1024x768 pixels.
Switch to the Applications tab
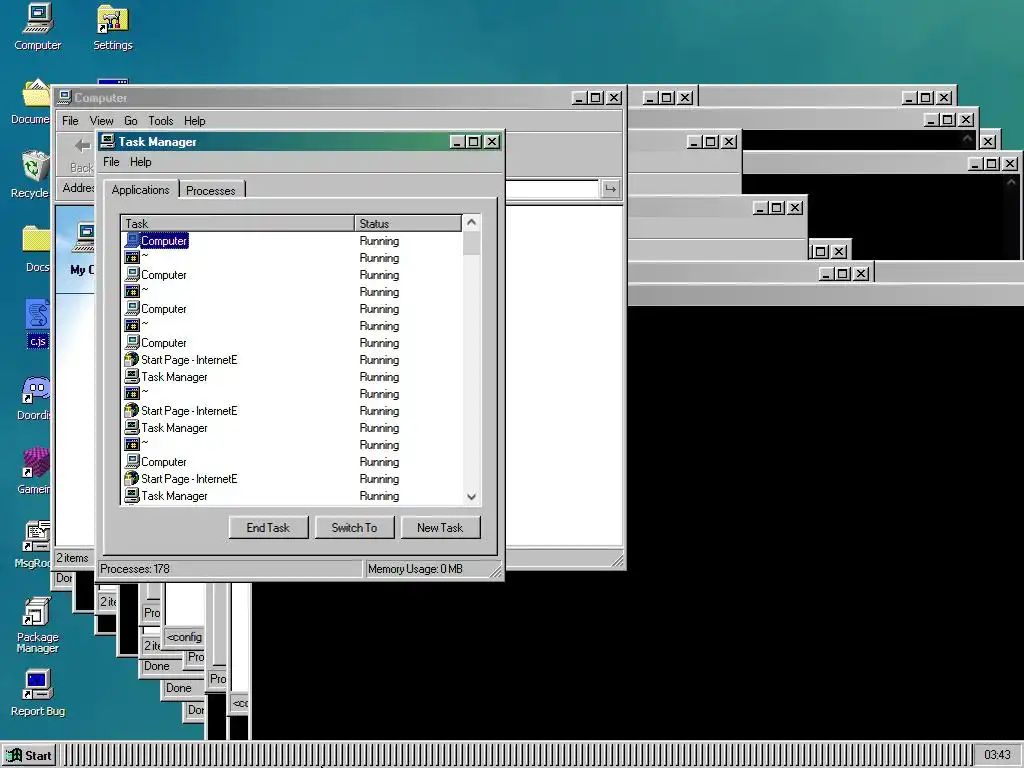140,189
